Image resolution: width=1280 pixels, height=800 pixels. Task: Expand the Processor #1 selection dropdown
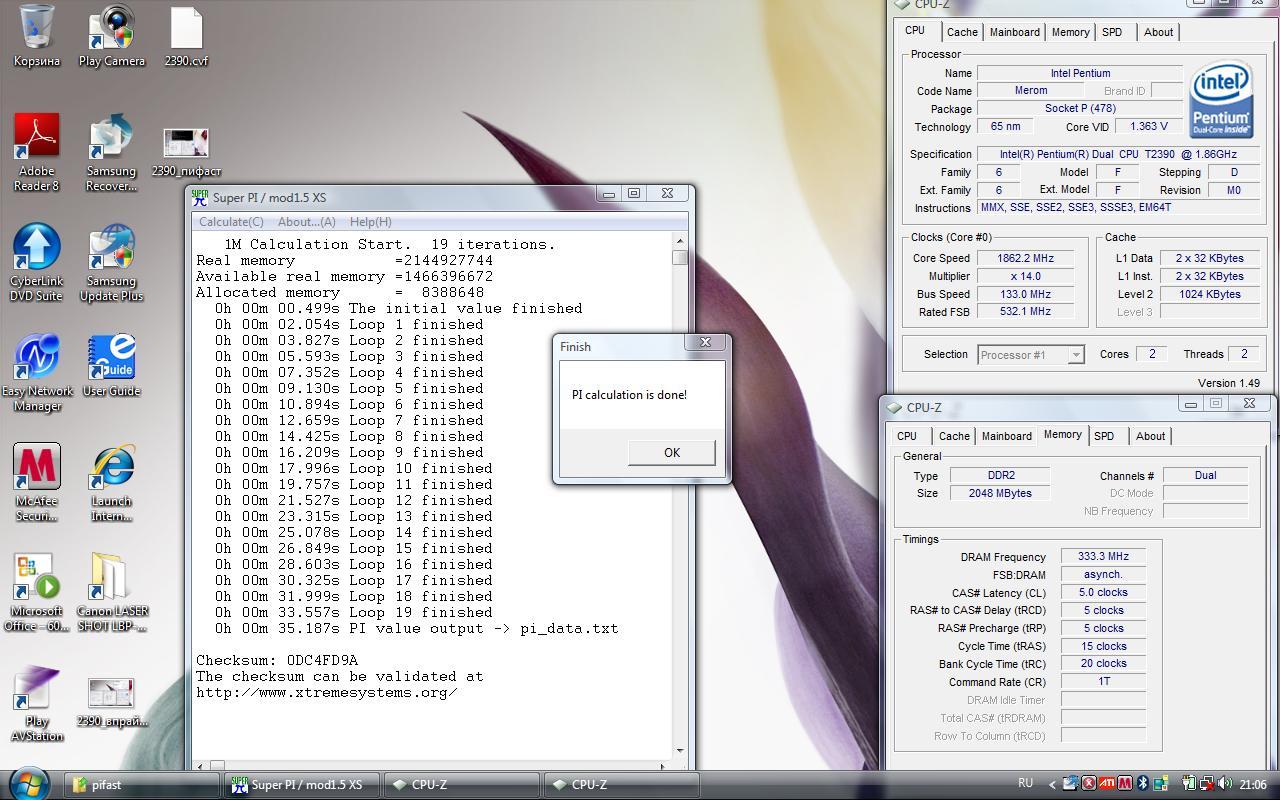coord(1076,355)
